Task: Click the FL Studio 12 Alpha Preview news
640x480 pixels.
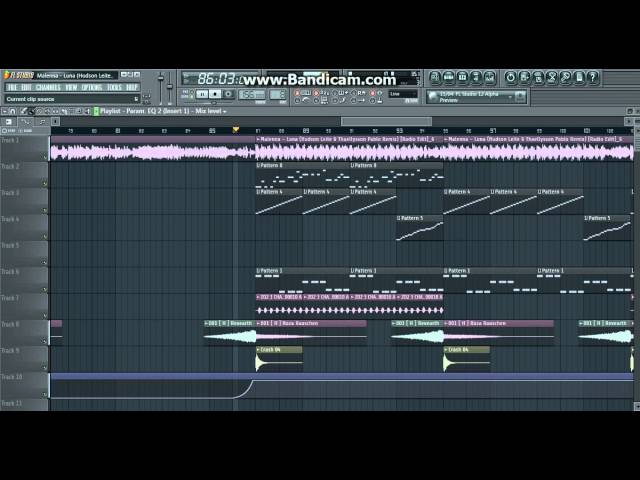Action: point(469,97)
